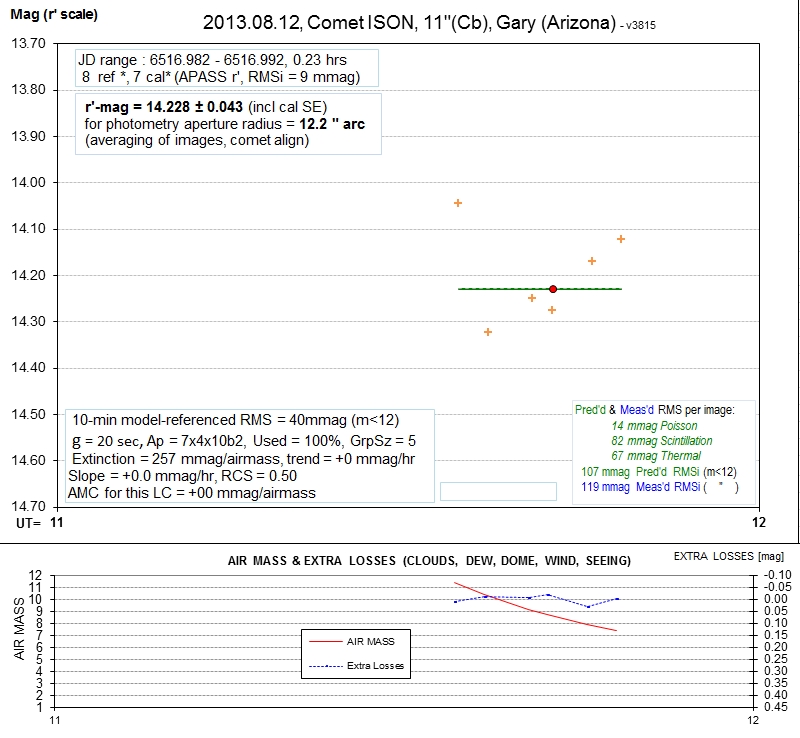
Task: Click the 'Extinction = 257 mmag/airmass' line
Action: coord(243,459)
